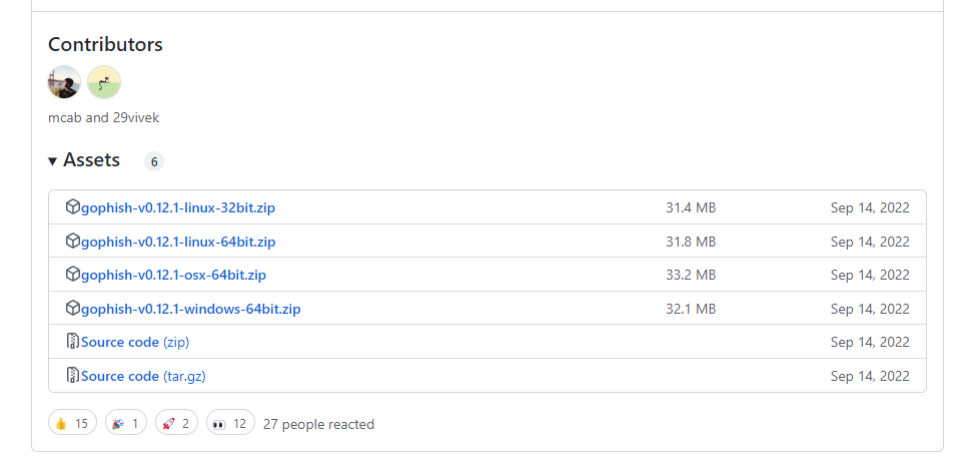The image size is (972, 458).
Task: Click the Contributors heading
Action: [105, 45]
